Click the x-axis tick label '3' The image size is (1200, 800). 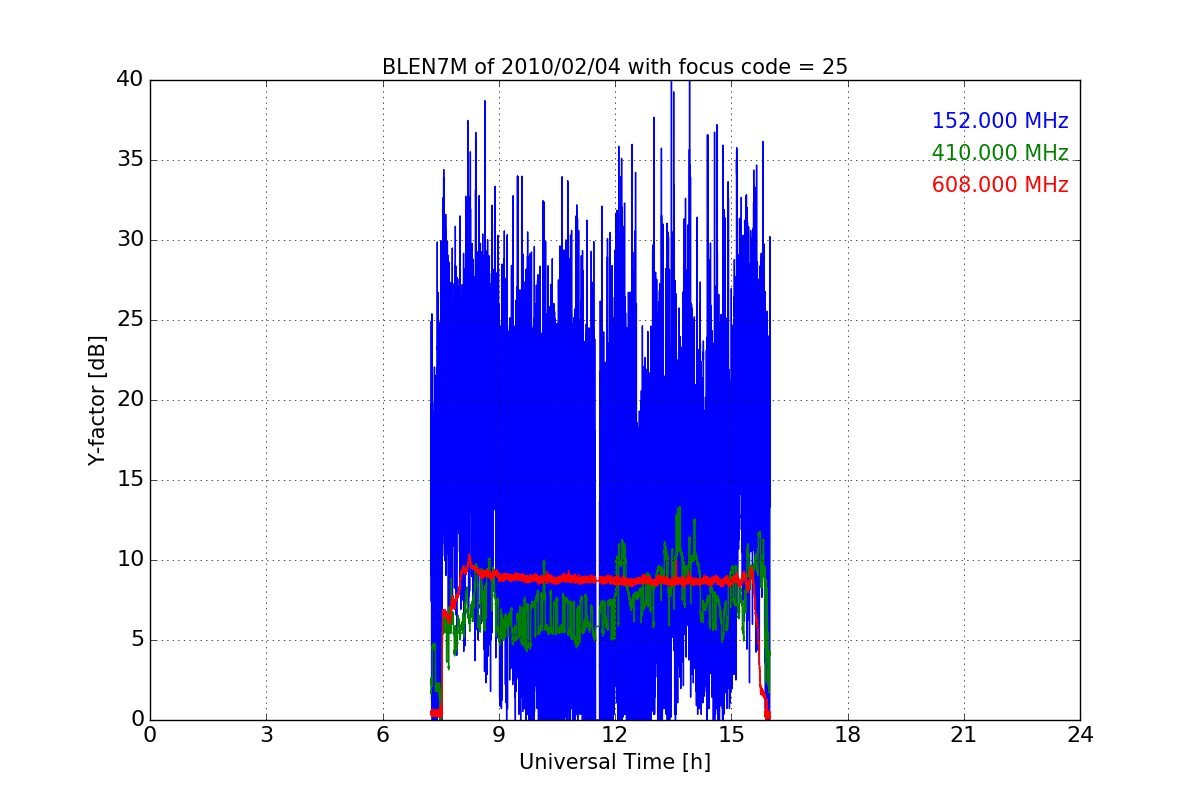pos(266,735)
